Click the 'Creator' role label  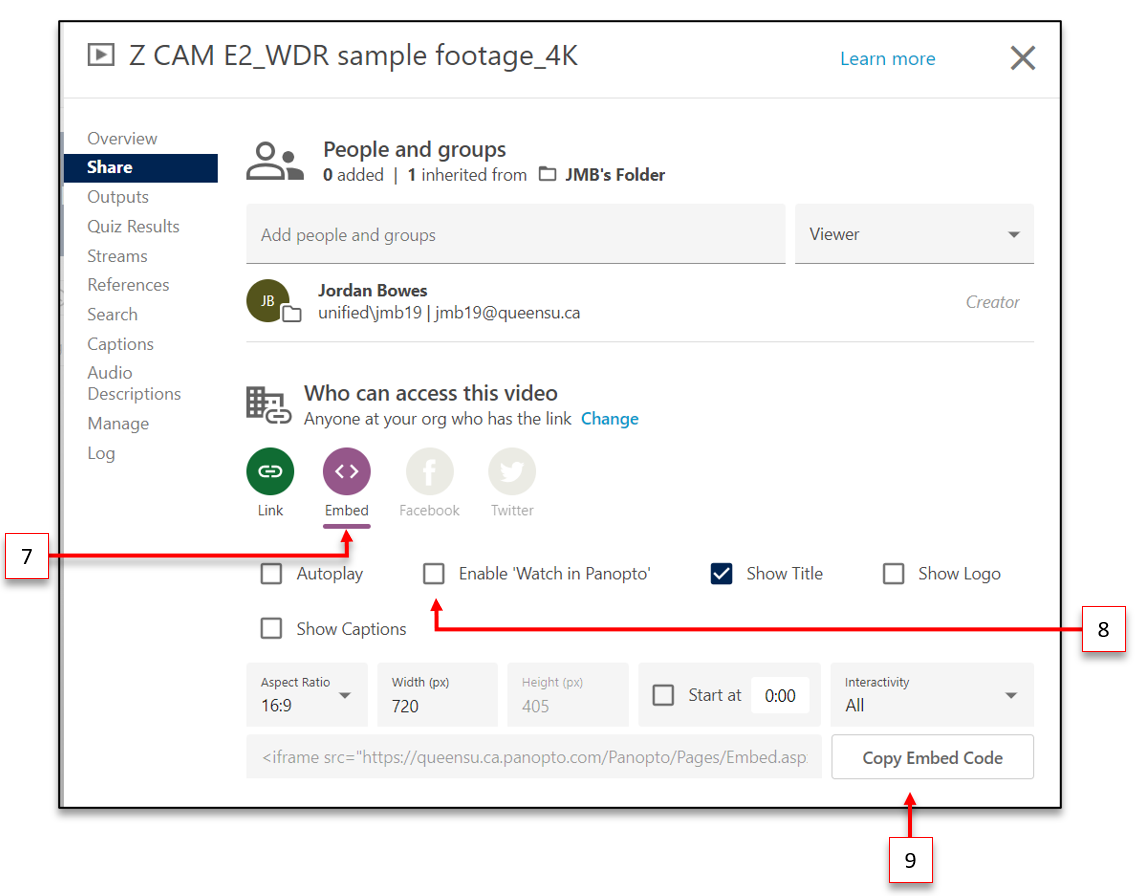992,302
